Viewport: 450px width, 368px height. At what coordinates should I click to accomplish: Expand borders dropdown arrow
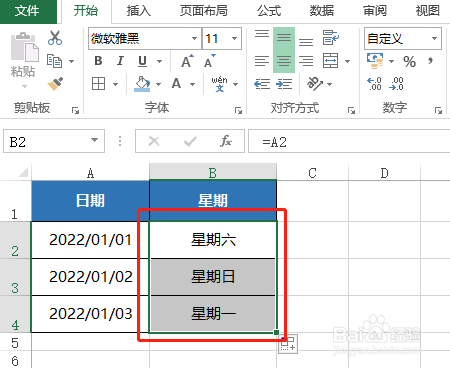tap(115, 84)
